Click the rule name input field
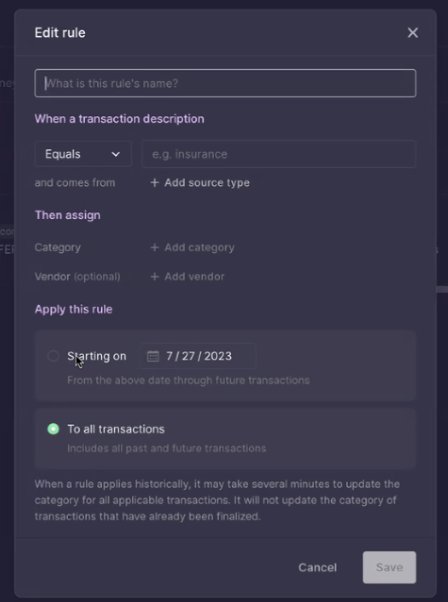 tap(225, 83)
